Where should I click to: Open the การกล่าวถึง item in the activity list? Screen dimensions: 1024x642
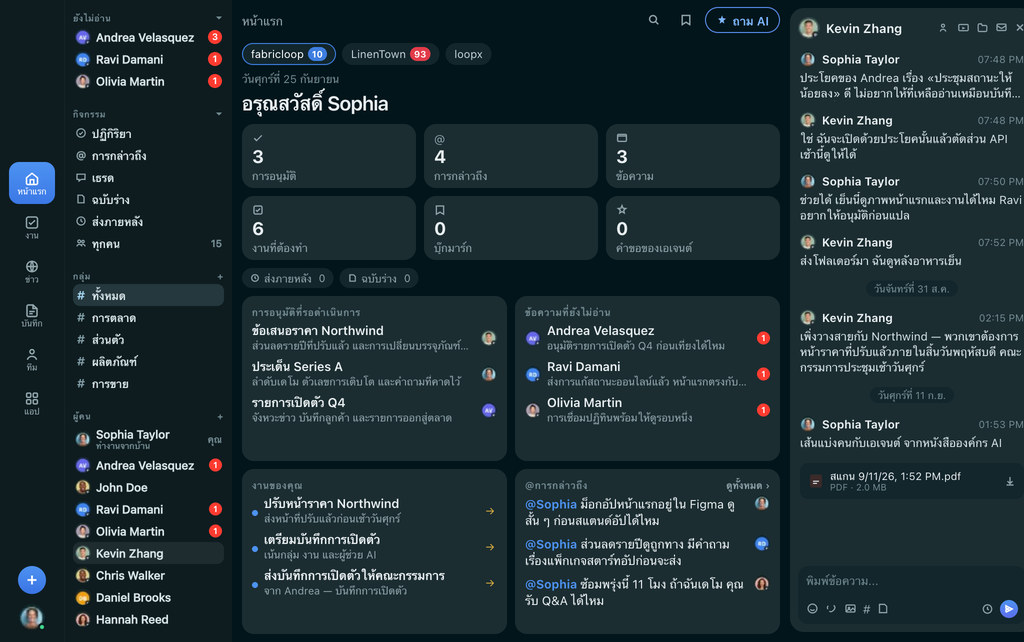pyautogui.click(x=148, y=155)
